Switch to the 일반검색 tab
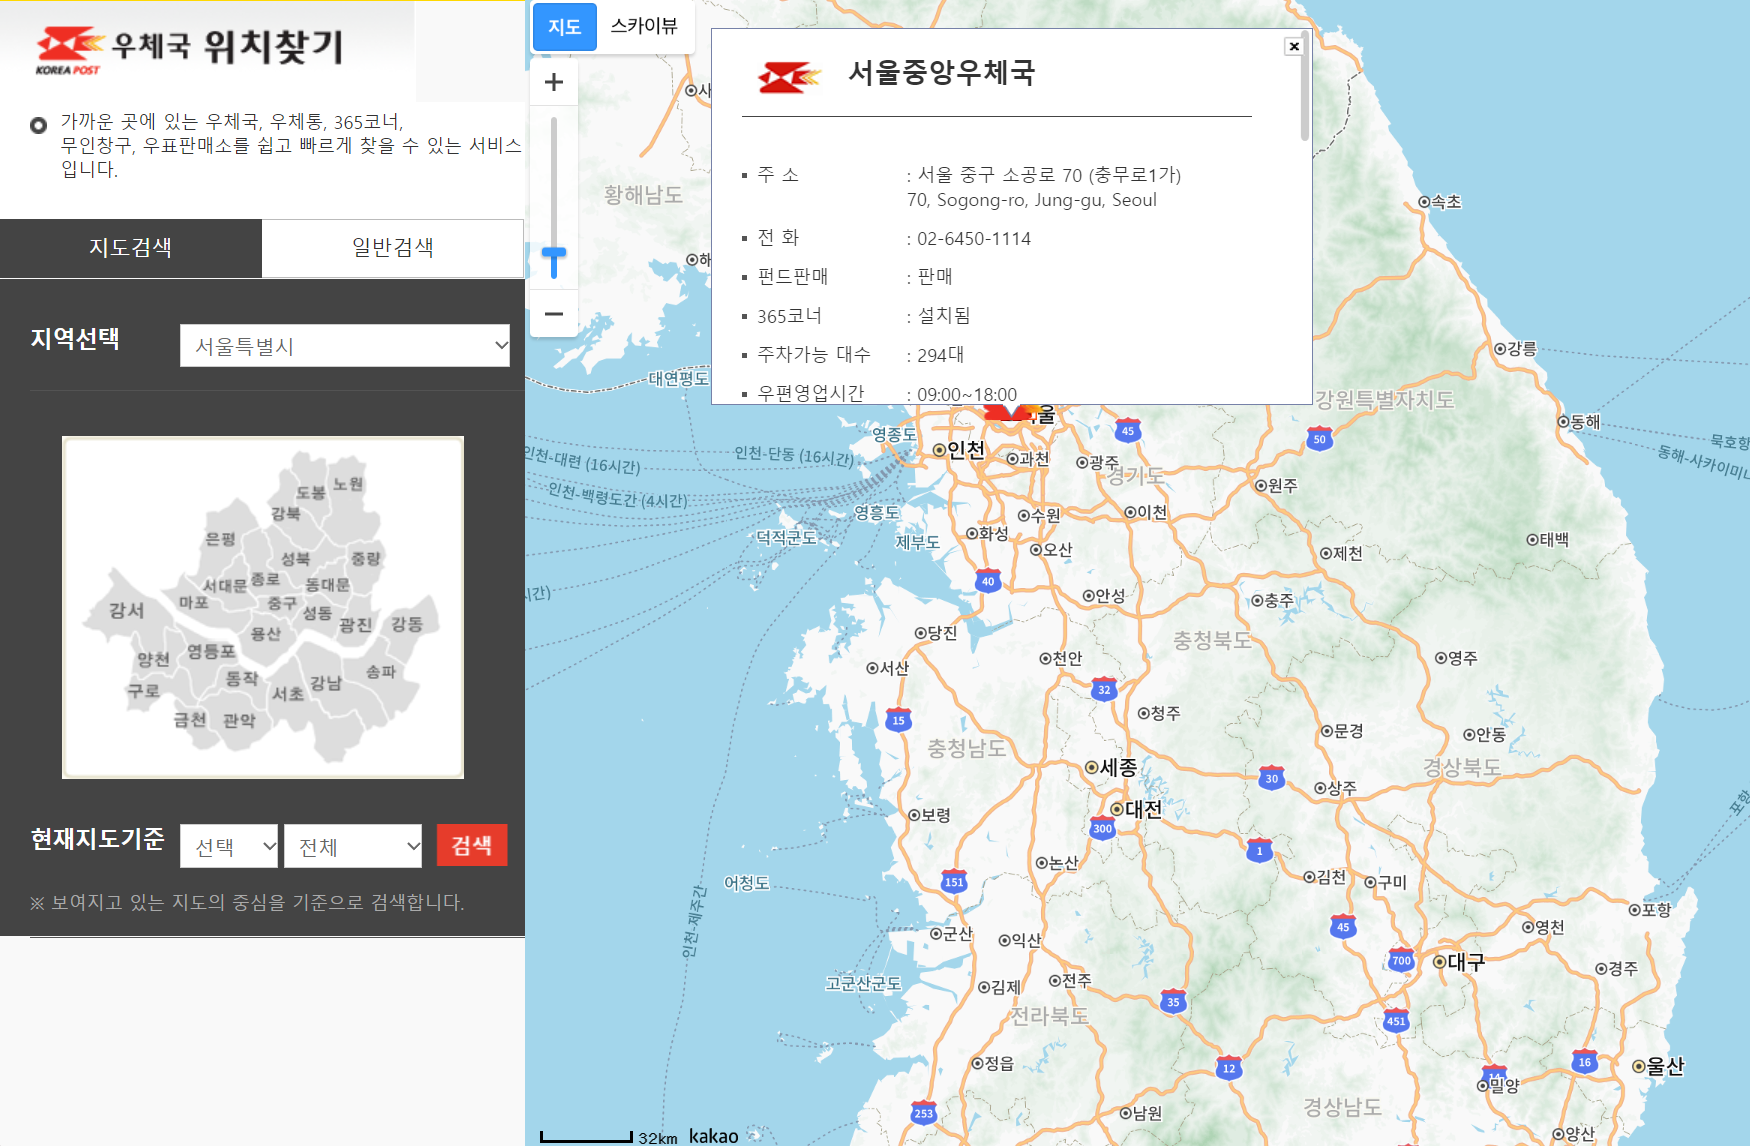Image resolution: width=1750 pixels, height=1146 pixels. coord(392,248)
